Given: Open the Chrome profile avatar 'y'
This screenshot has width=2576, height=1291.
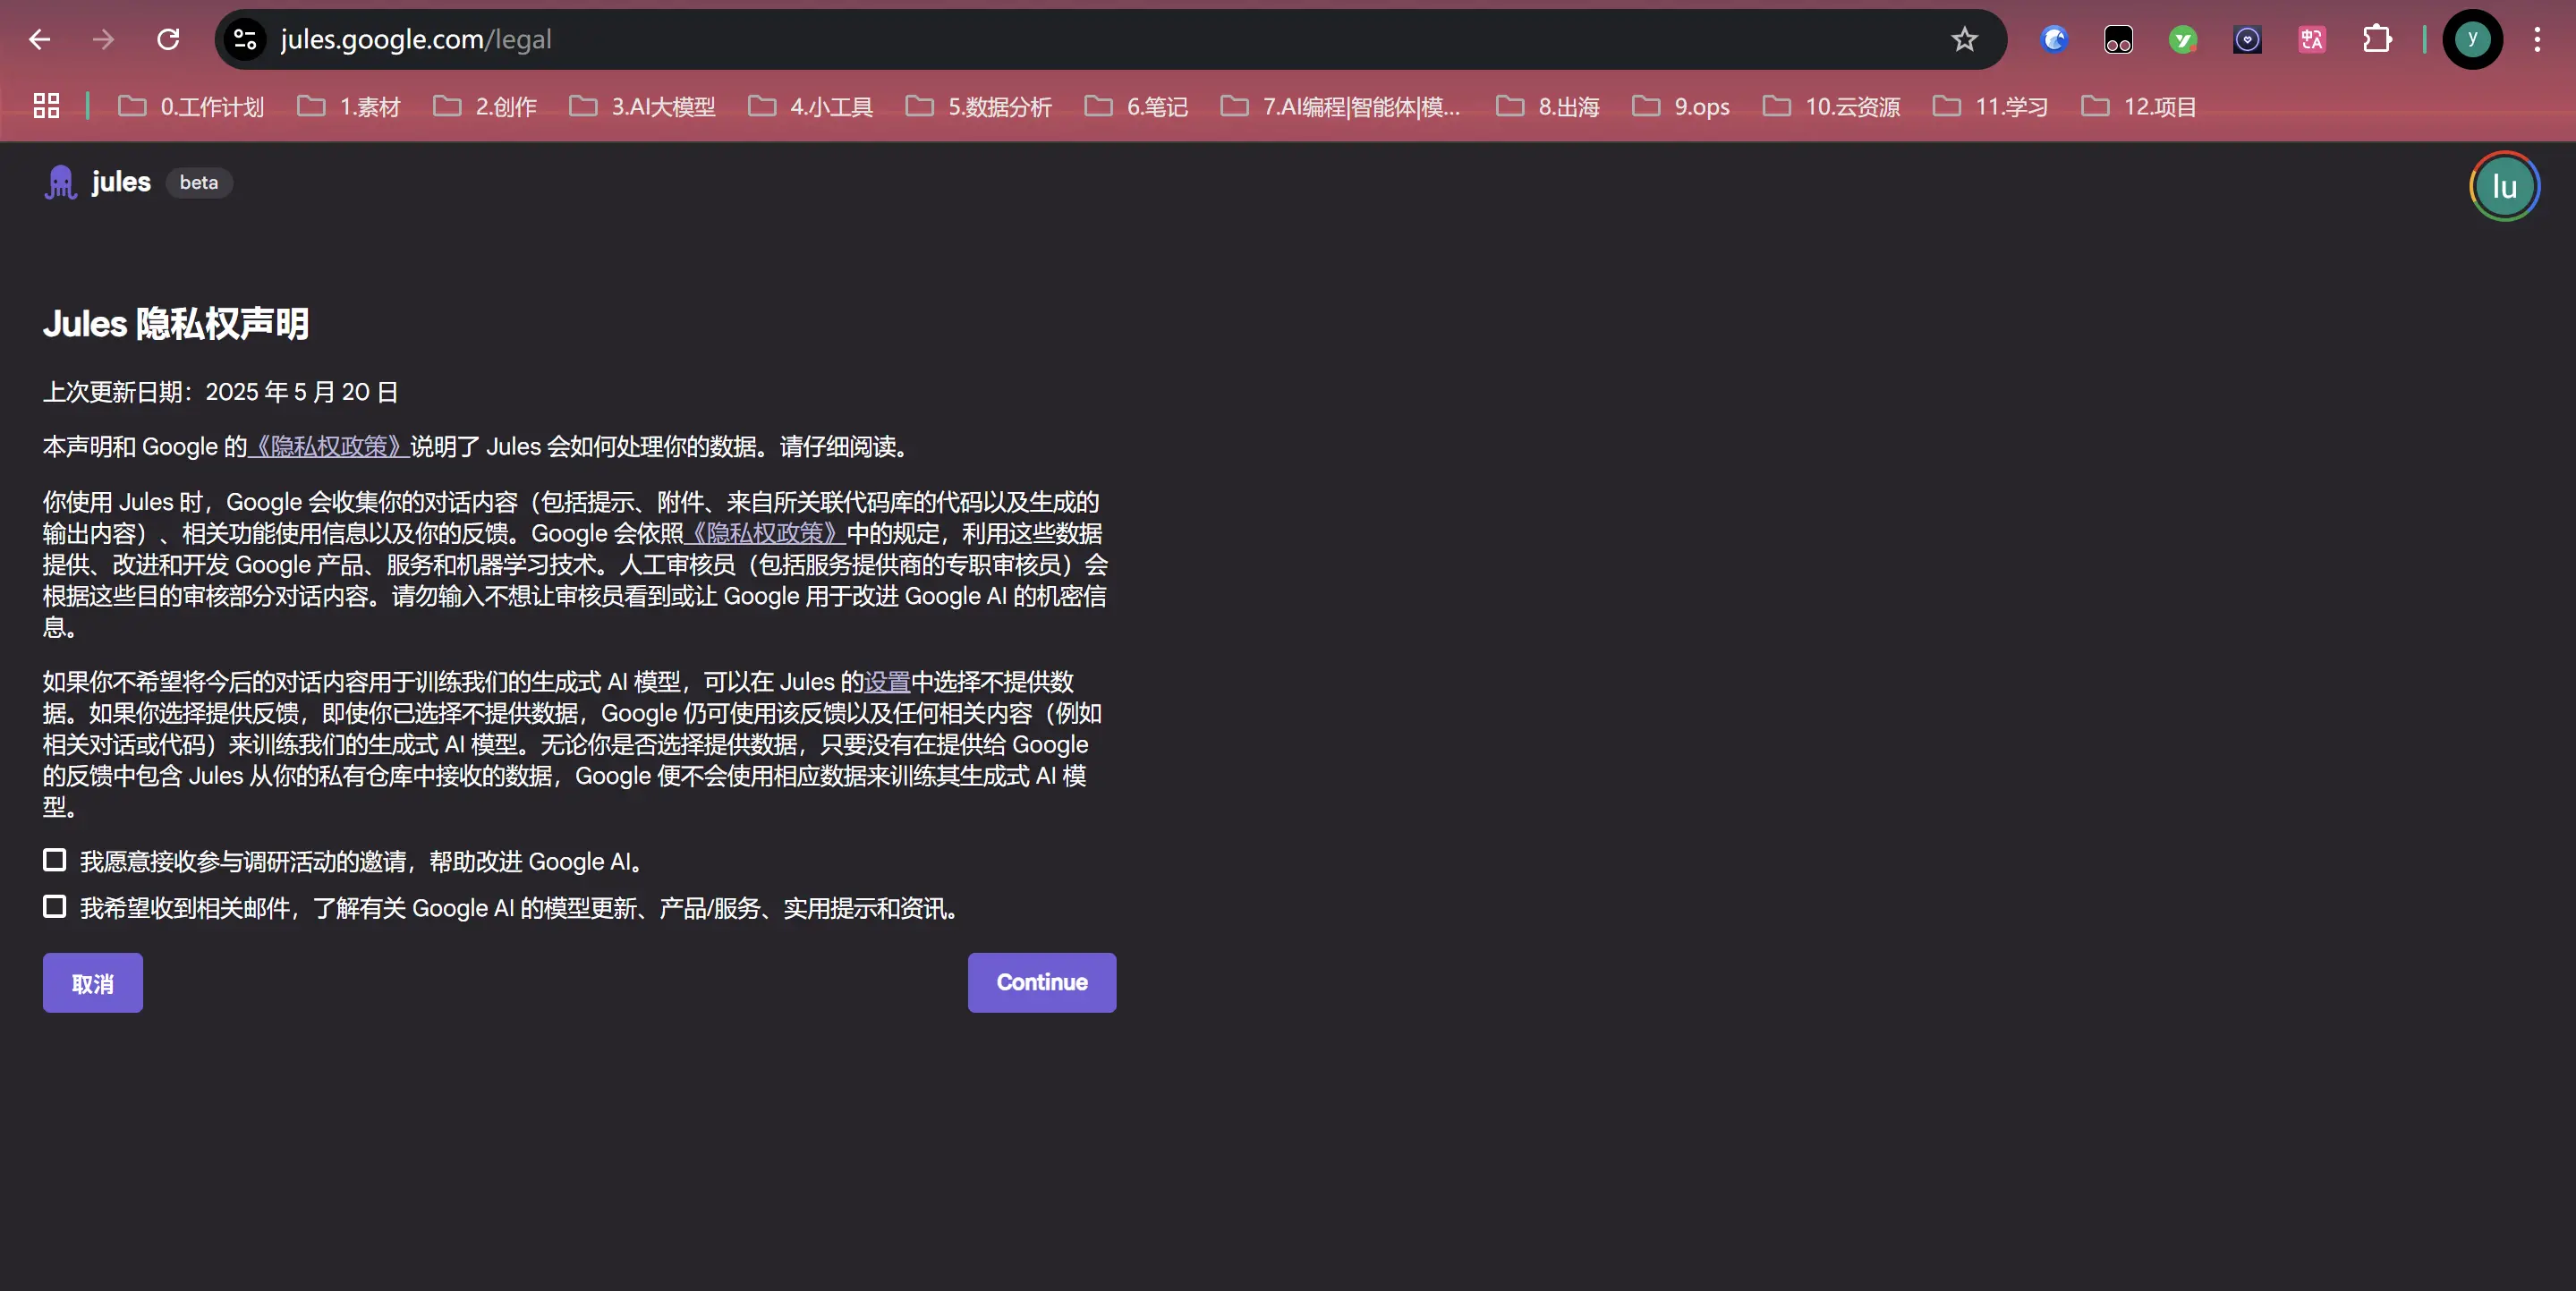Looking at the screenshot, I should [x=2472, y=39].
